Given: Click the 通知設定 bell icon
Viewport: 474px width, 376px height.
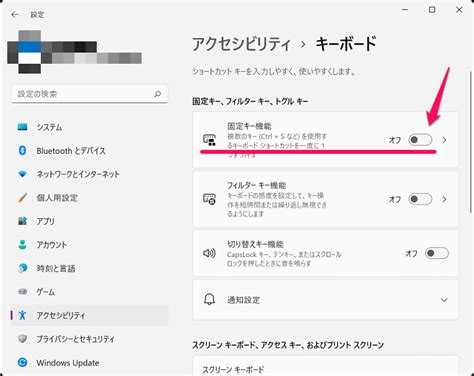Looking at the screenshot, I should pyautogui.click(x=209, y=299).
